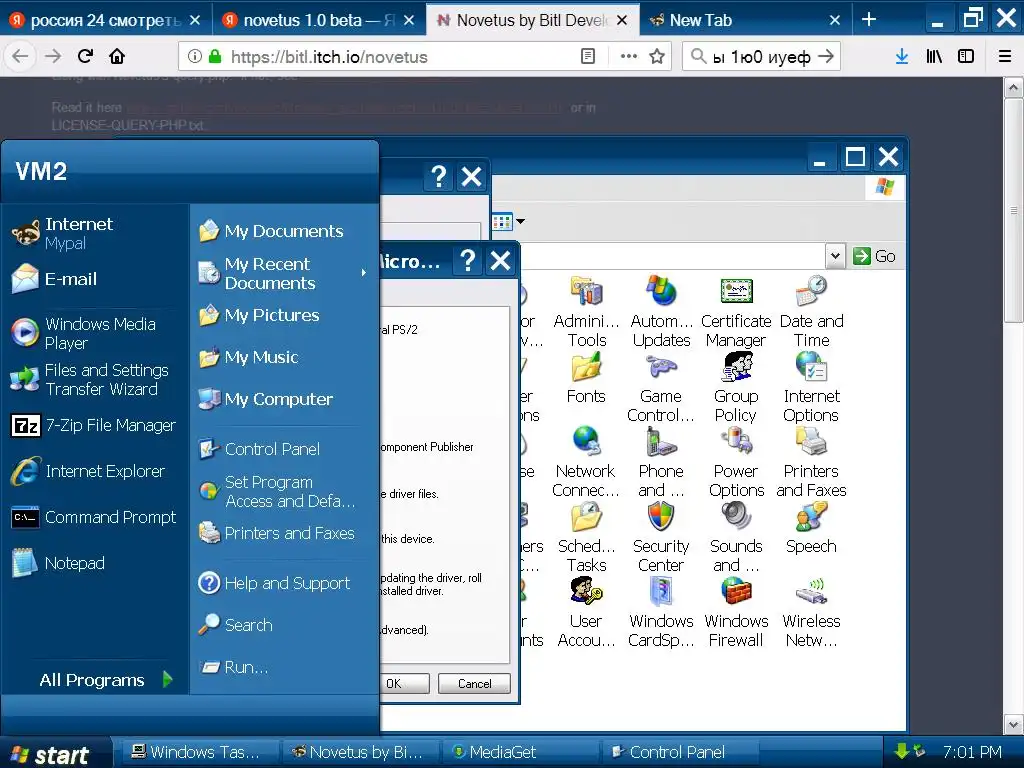The width and height of the screenshot is (1024, 768).
Task: Switch to novetus 1.0 beta browser tab
Action: click(319, 20)
